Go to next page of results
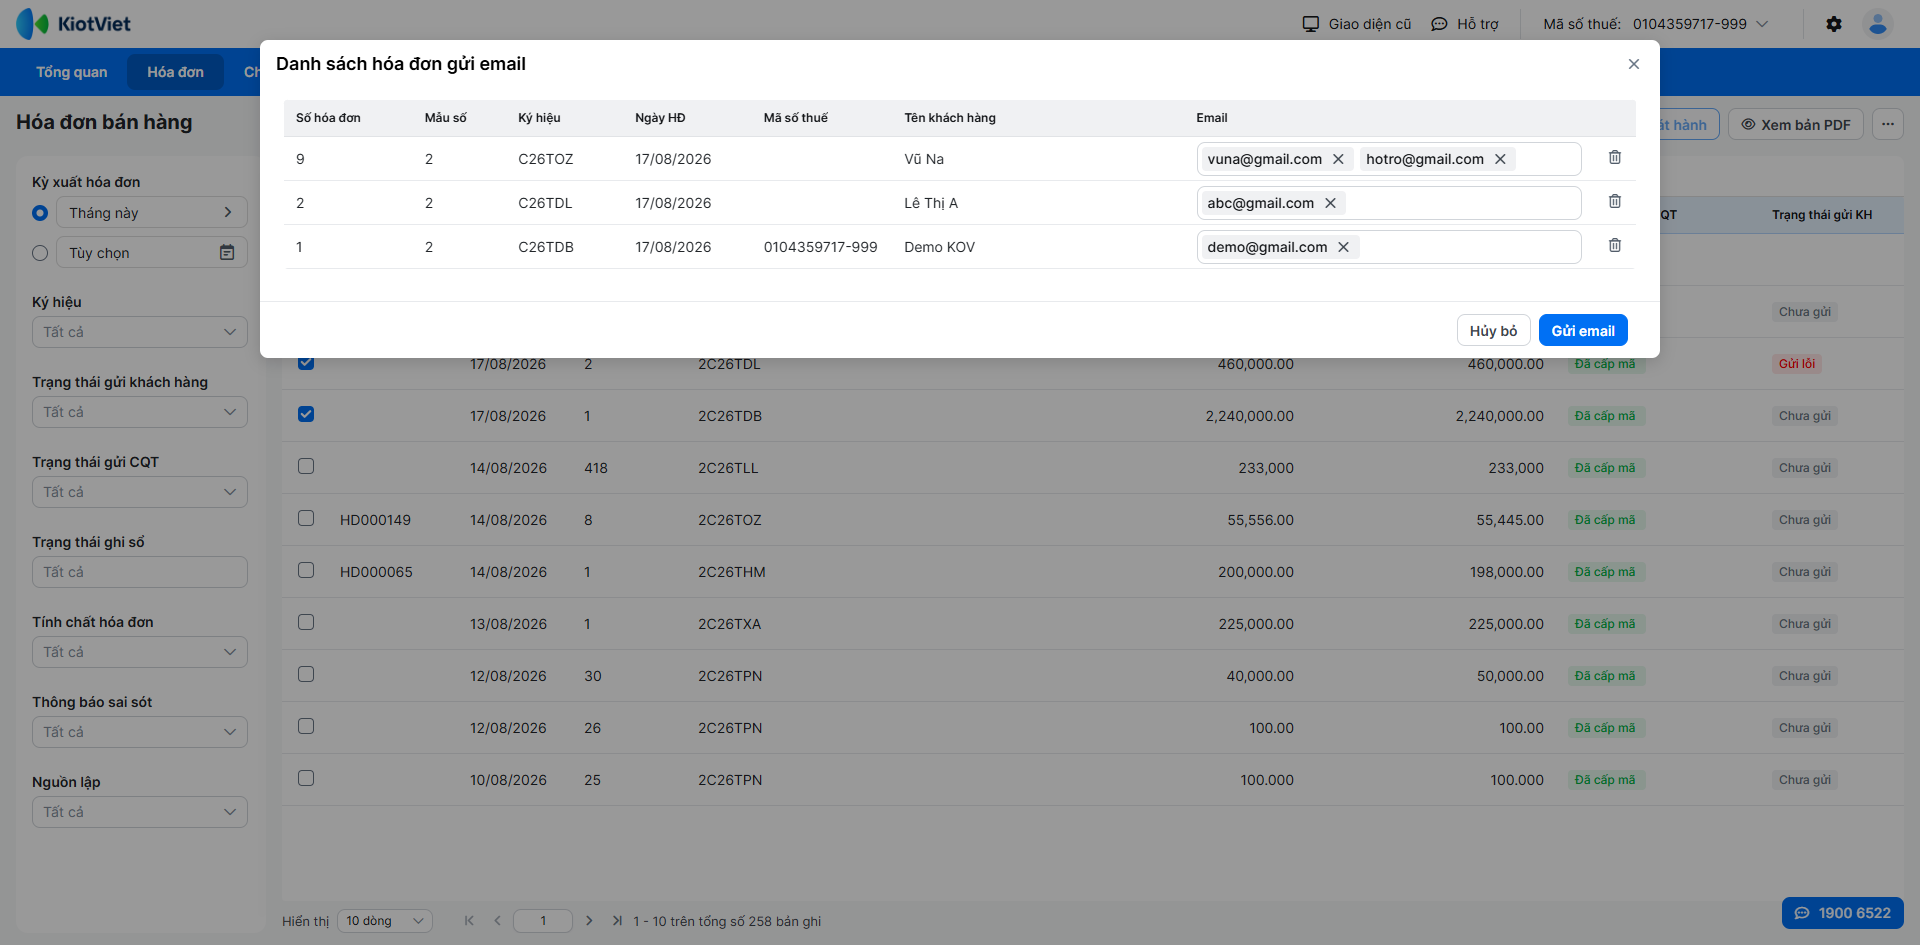The width and height of the screenshot is (1920, 945). (589, 921)
